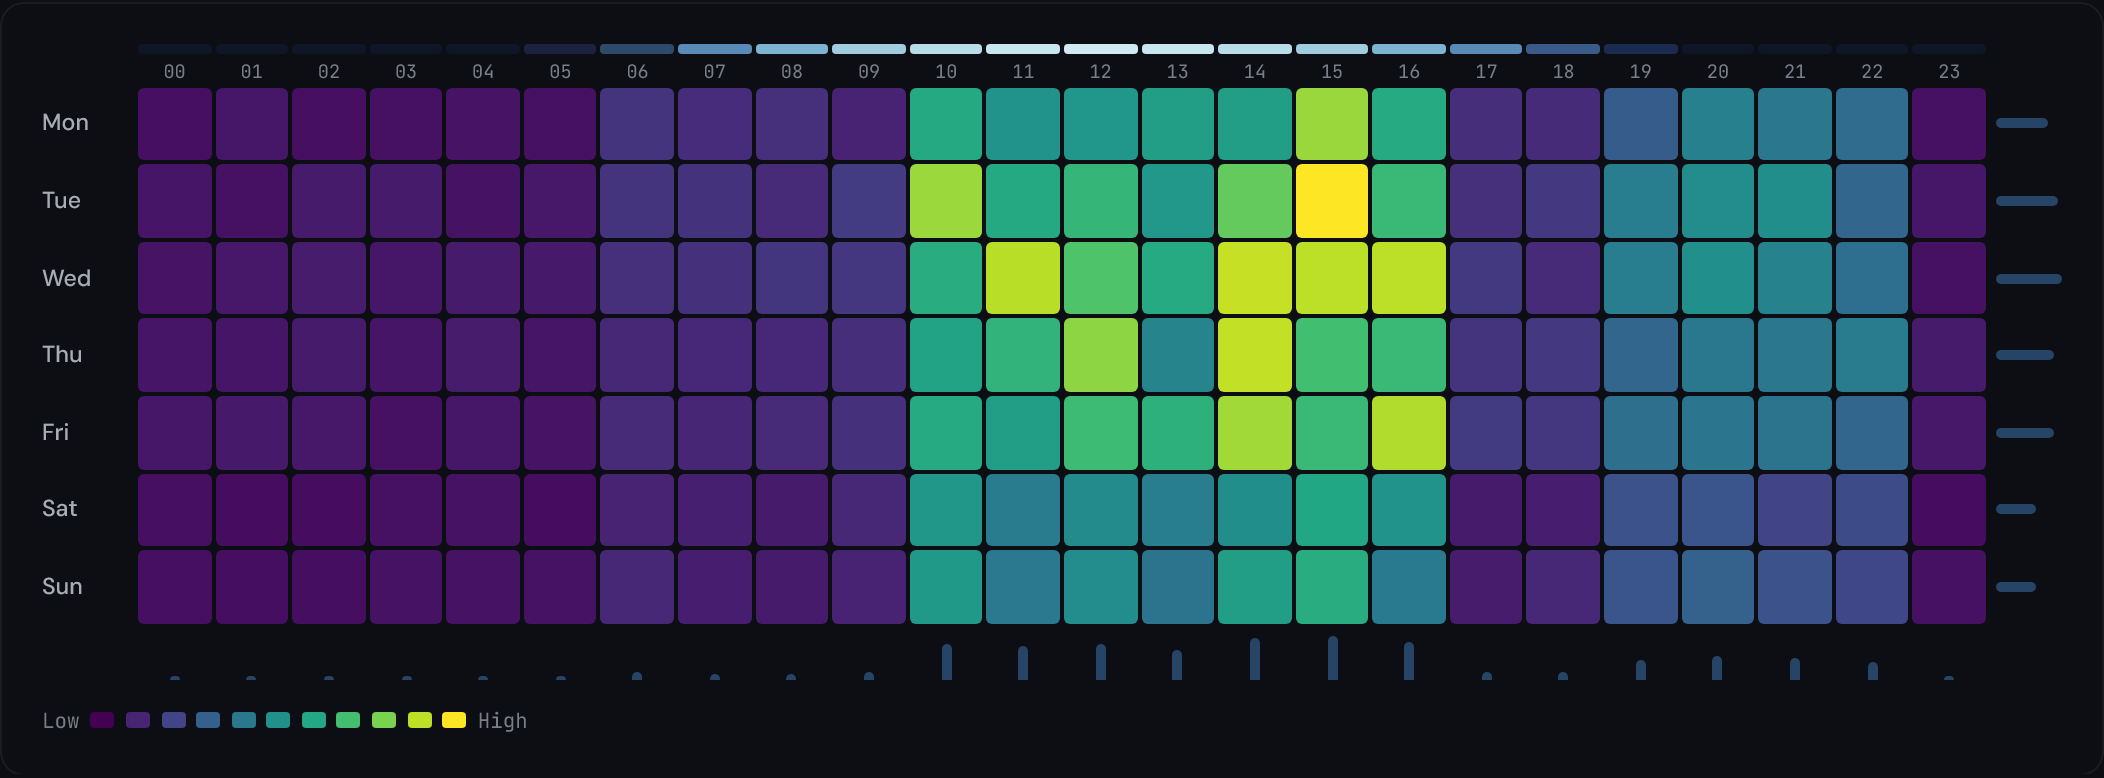Click the second legend swatch after Low
Image resolution: width=2104 pixels, height=778 pixels.
(x=138, y=720)
